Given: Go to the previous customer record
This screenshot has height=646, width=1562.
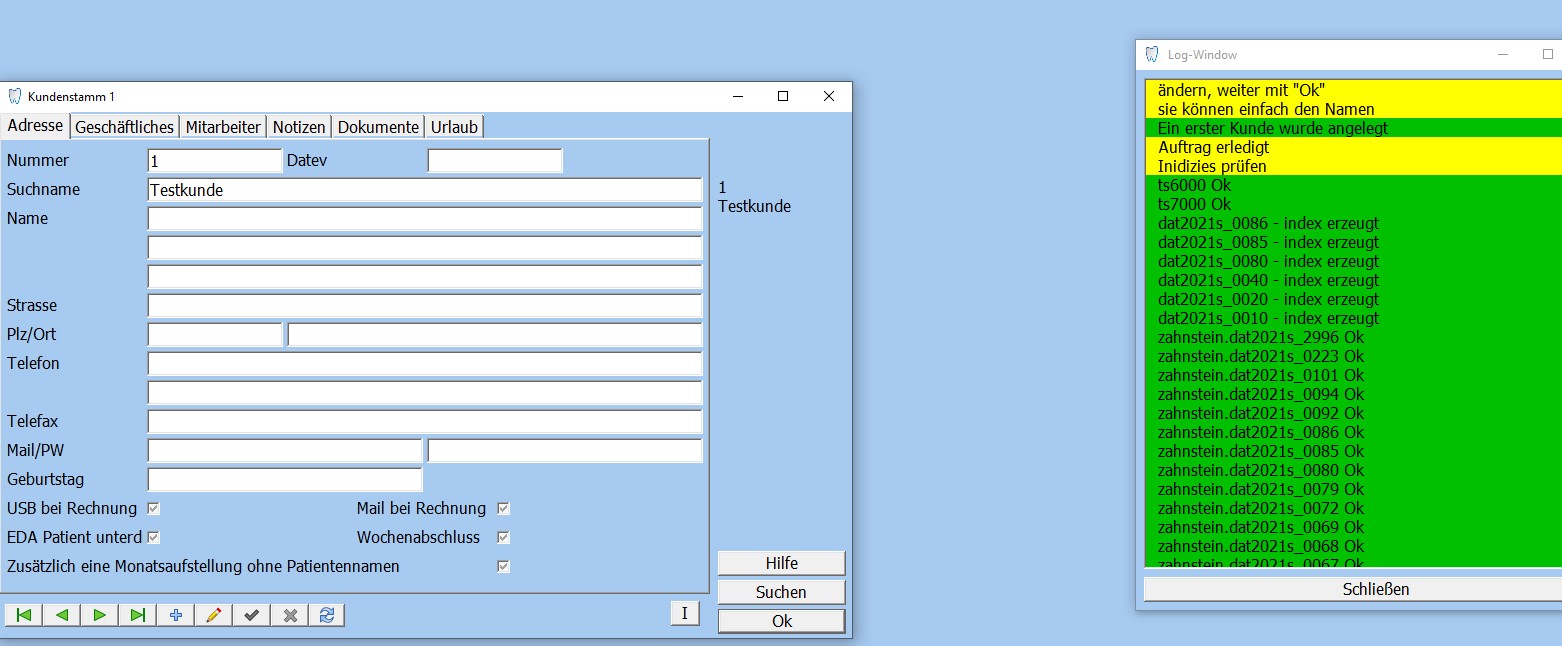Looking at the screenshot, I should 62,615.
